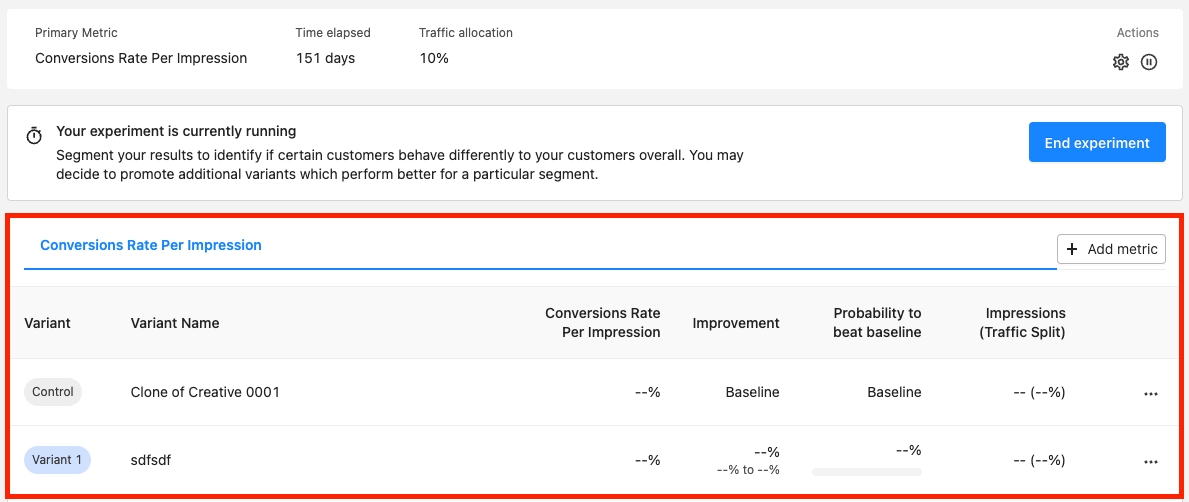
Task: Open experiment settings gear icon
Action: tap(1121, 62)
